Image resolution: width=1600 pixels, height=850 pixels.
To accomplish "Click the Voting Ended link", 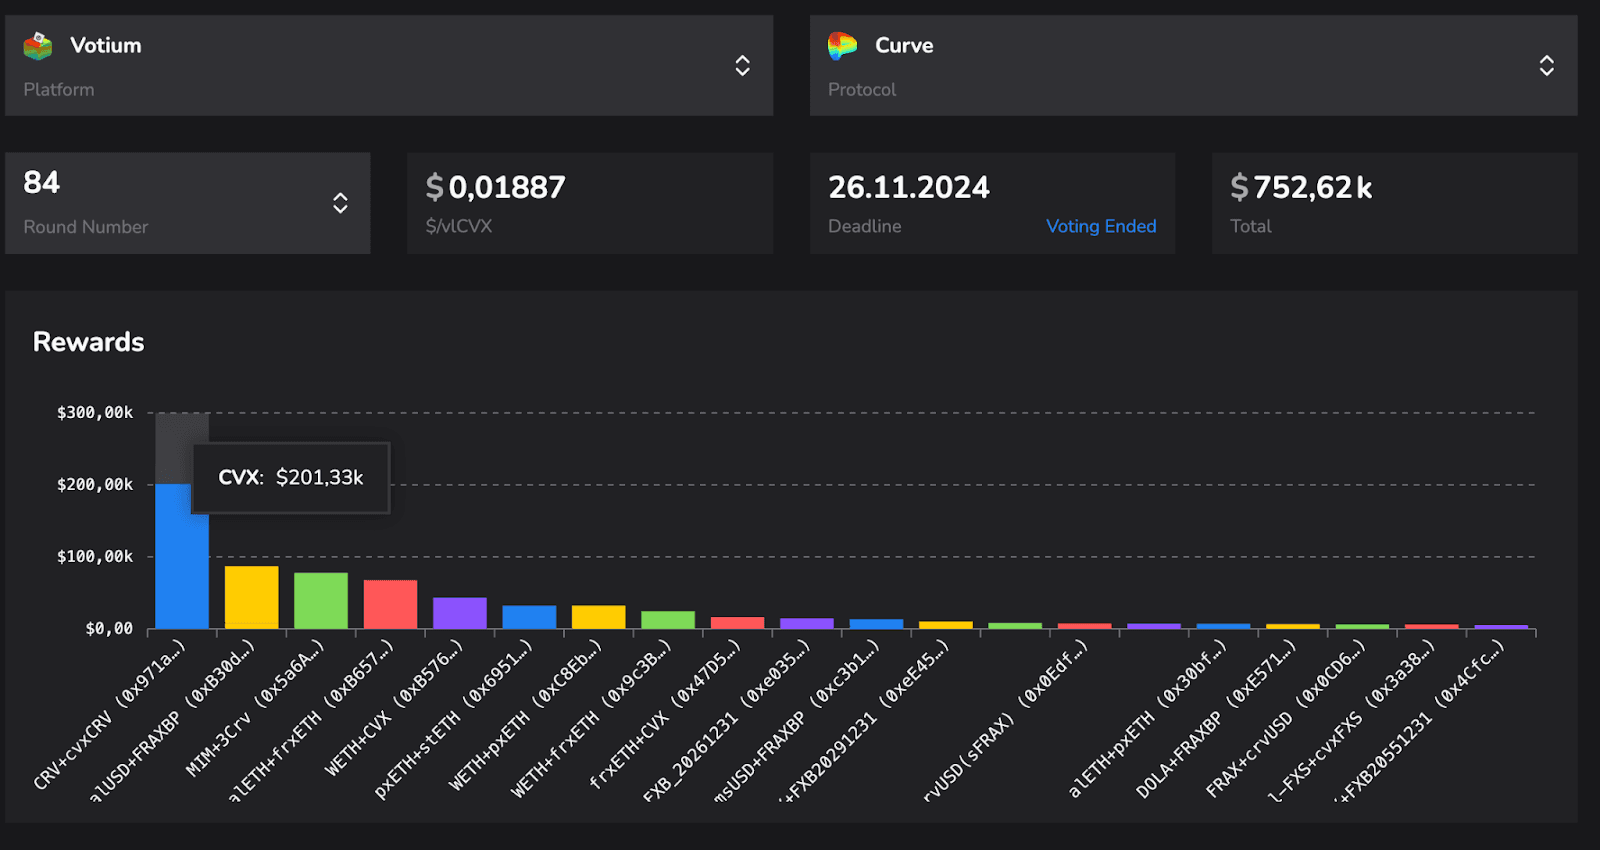I will coord(1101,226).
